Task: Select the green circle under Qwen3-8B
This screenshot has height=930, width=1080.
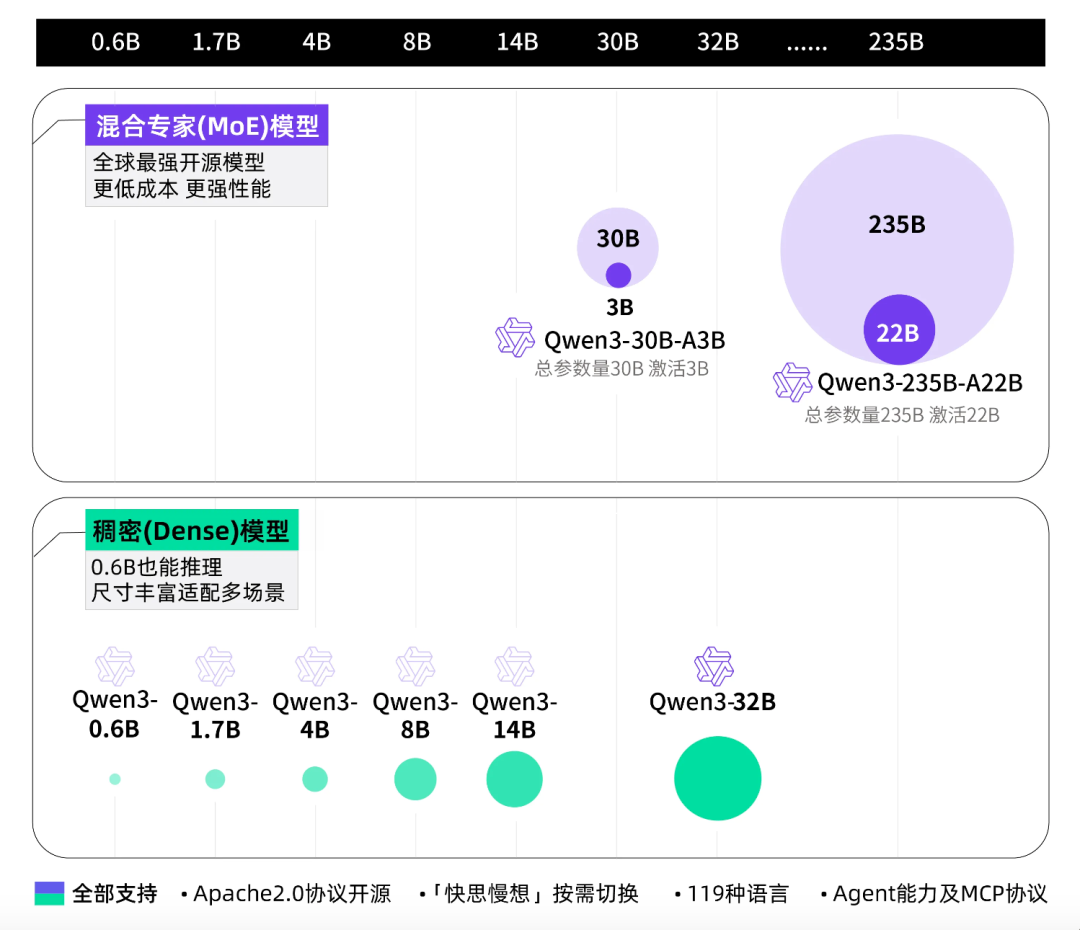Action: (x=415, y=779)
